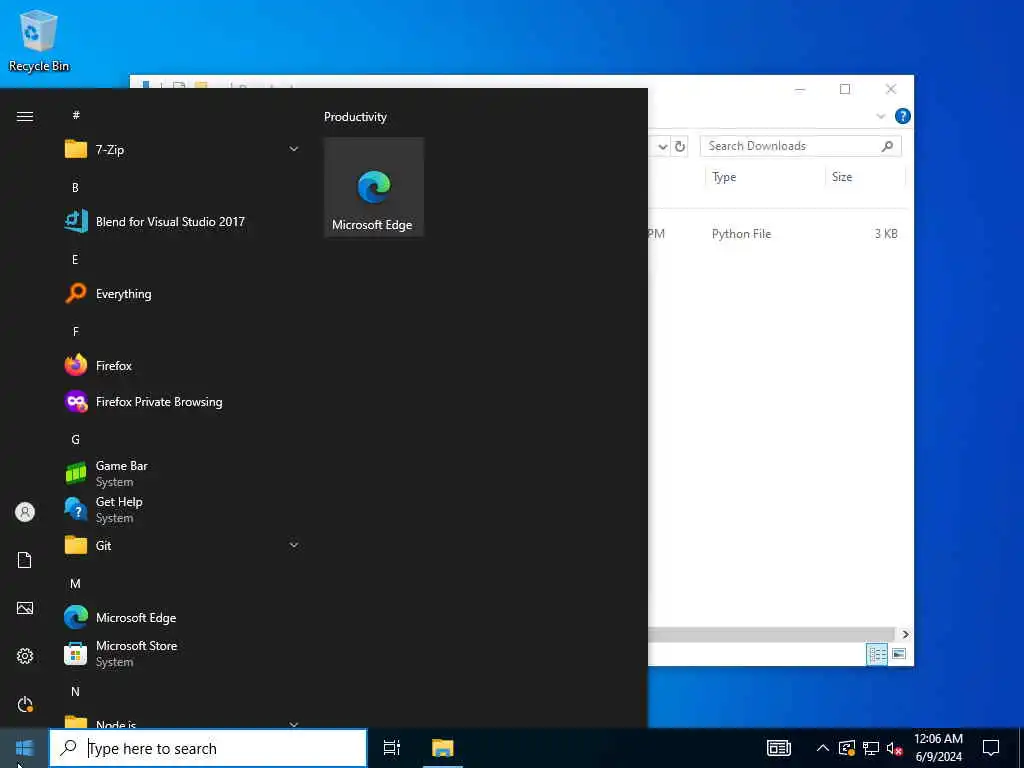The width and height of the screenshot is (1024, 768).
Task: Open the notification Action Center
Action: pyautogui.click(x=991, y=748)
